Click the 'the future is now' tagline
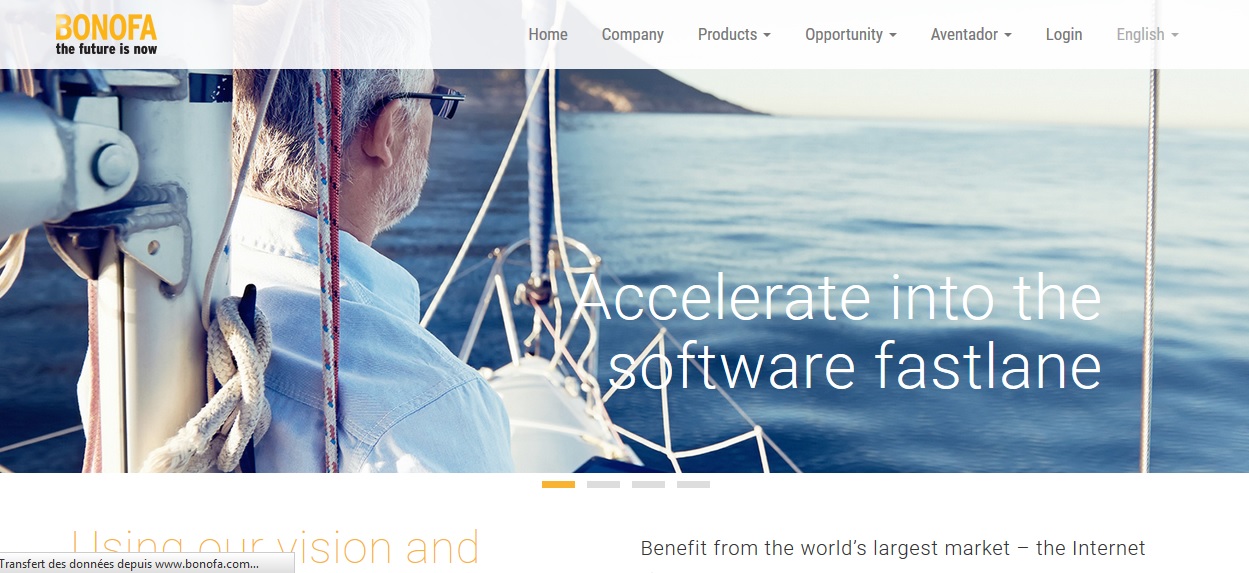The width and height of the screenshot is (1249, 573). pyautogui.click(x=106, y=48)
